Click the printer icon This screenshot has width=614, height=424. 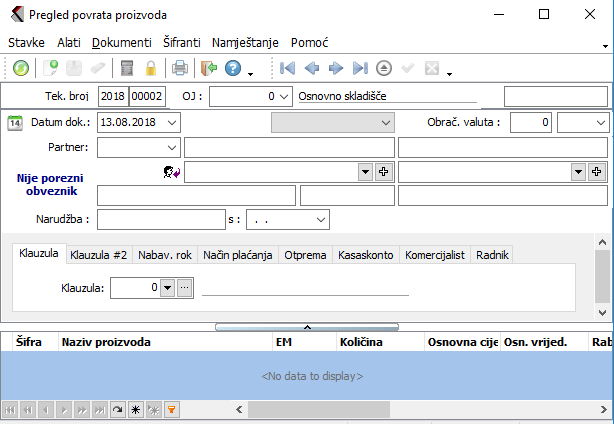180,68
